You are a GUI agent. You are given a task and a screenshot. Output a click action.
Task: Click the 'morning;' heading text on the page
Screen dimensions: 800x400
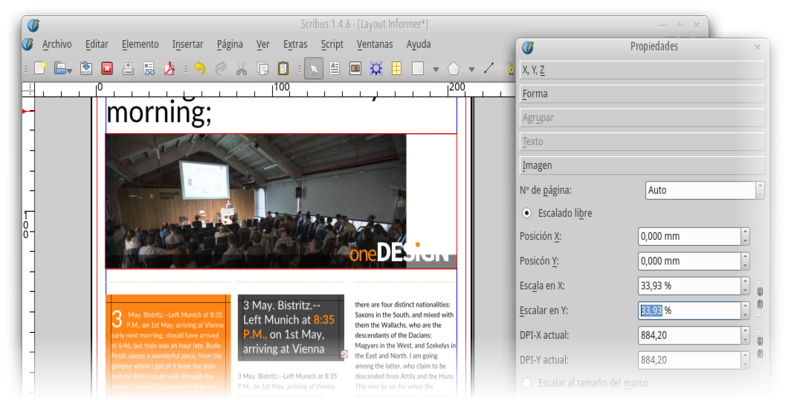click(x=159, y=114)
